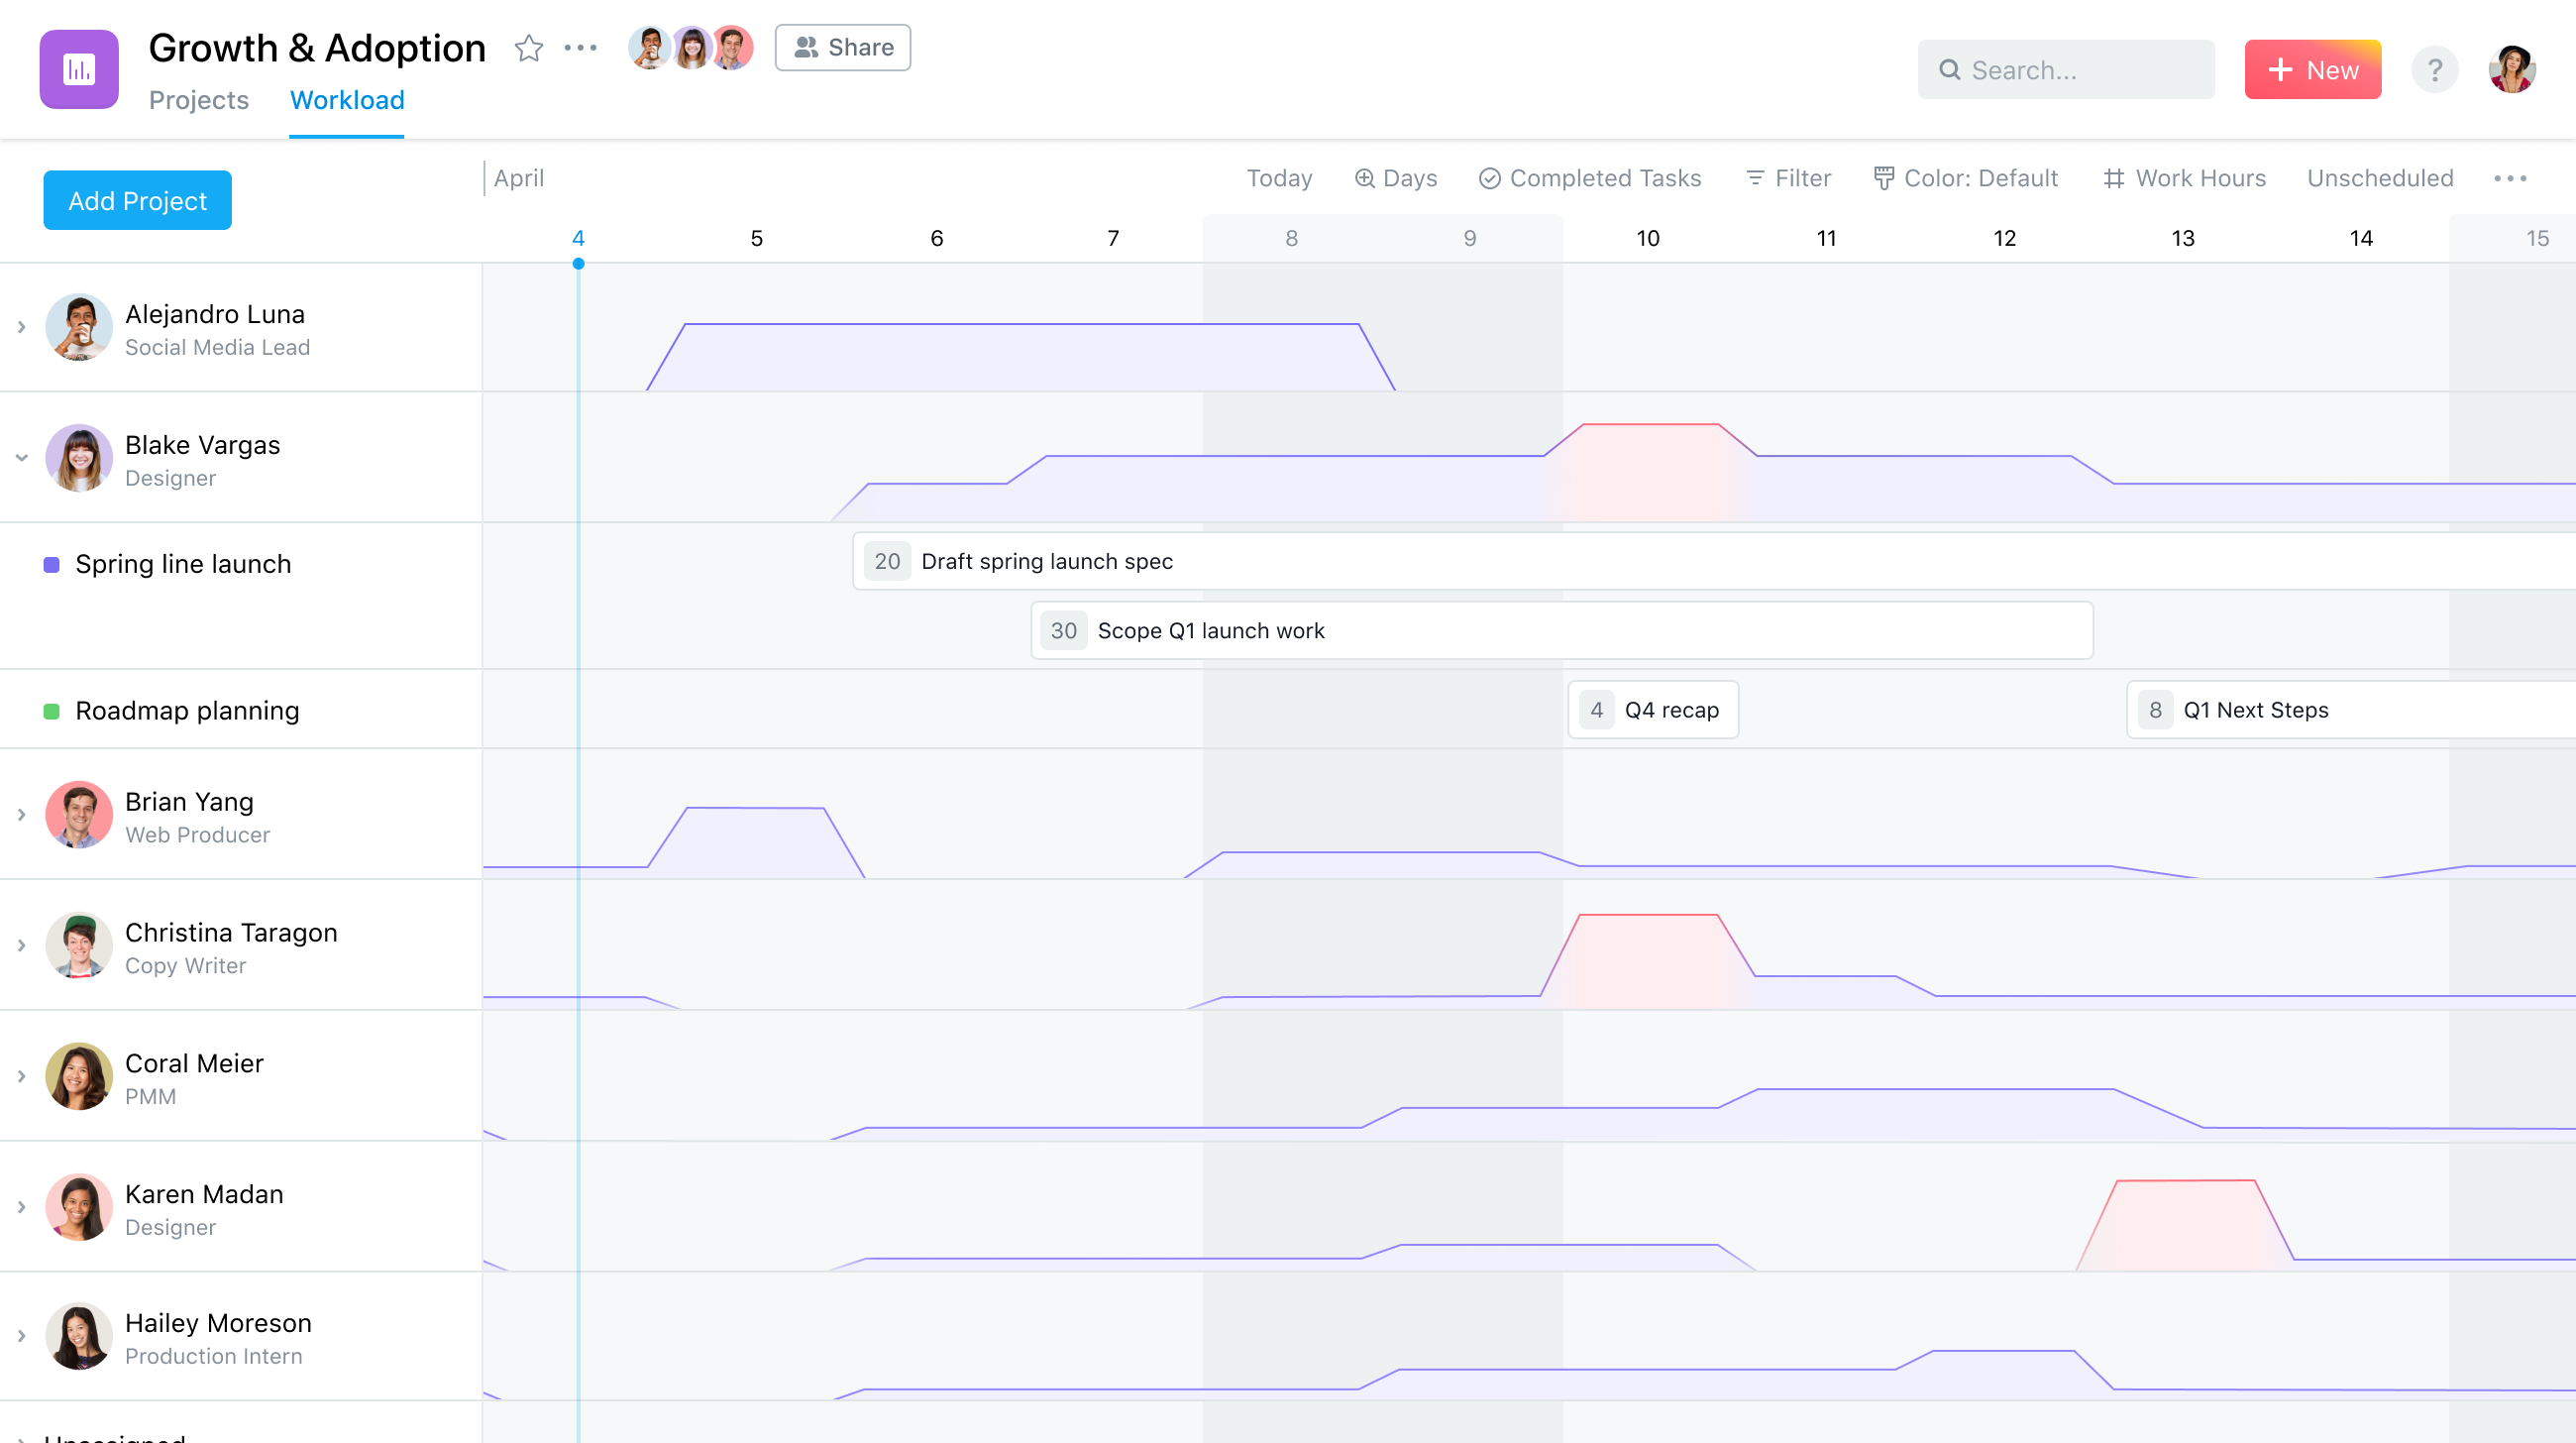This screenshot has height=1443, width=2576.
Task: Switch to the Projects tab
Action: [200, 99]
